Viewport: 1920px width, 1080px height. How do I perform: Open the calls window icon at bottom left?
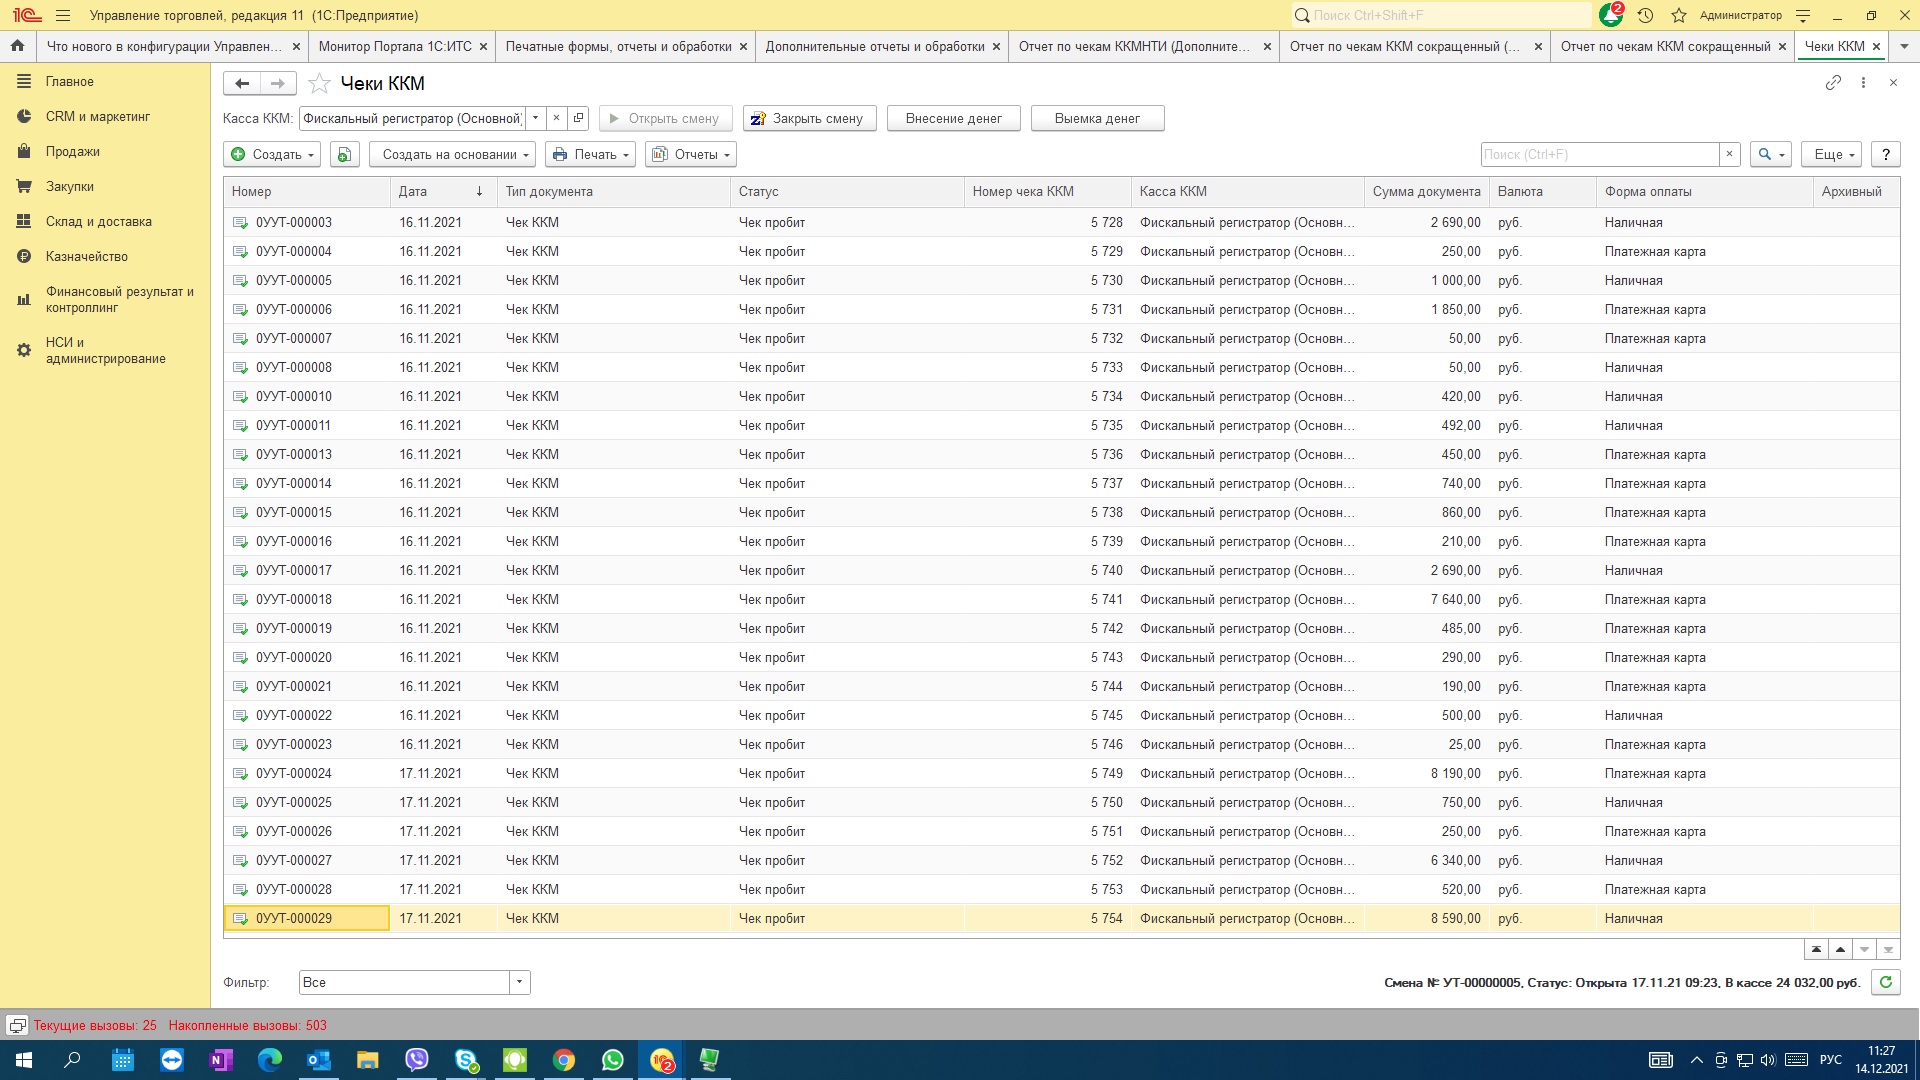(x=17, y=1025)
